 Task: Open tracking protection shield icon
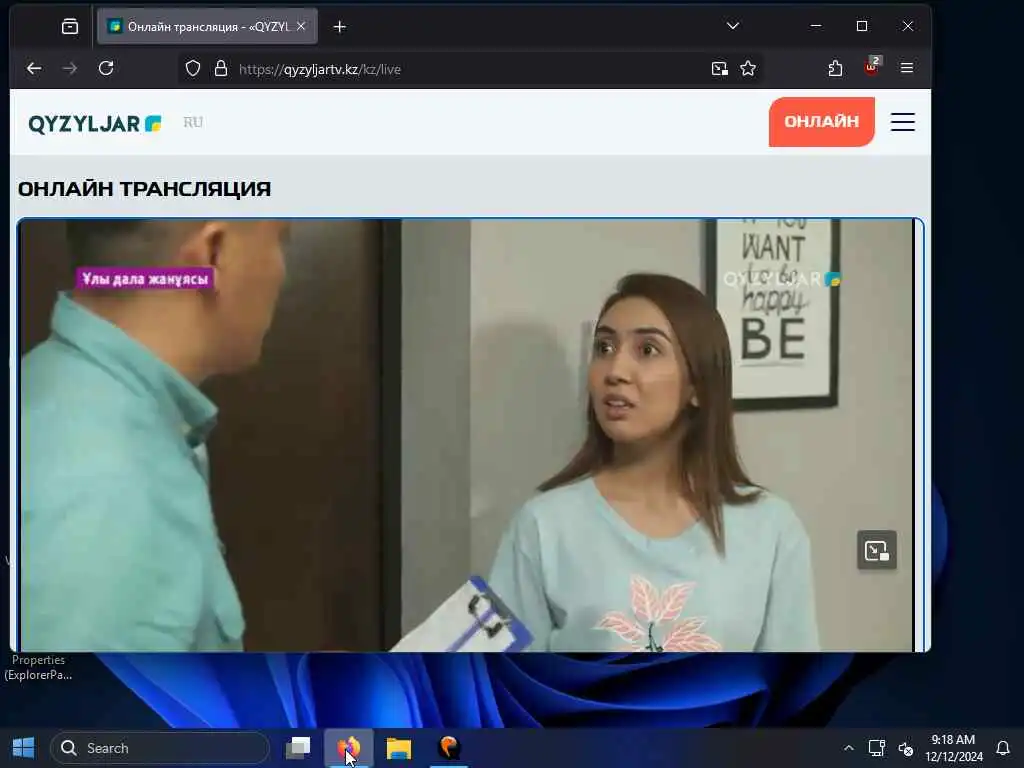(x=193, y=69)
